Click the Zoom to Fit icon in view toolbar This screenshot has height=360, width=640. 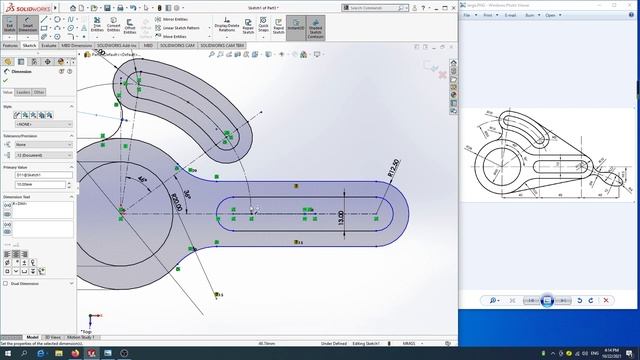tap(211, 54)
